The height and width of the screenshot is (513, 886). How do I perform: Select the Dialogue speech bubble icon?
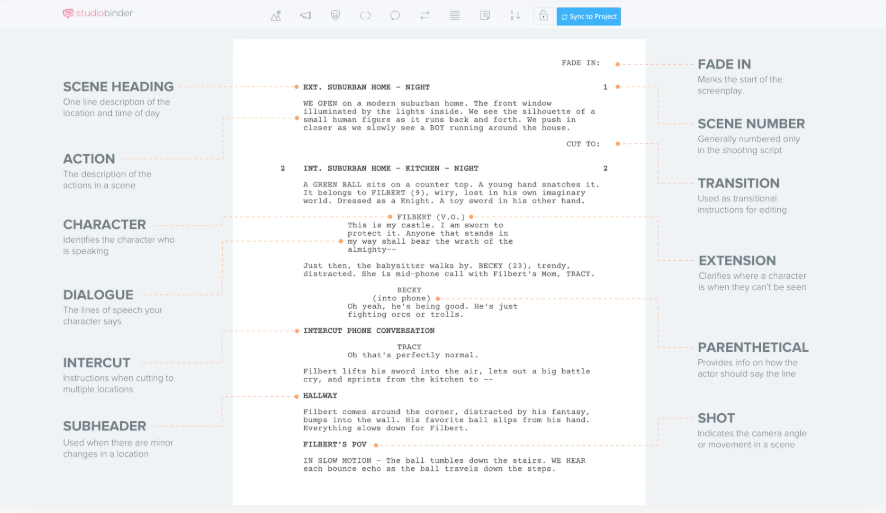click(x=395, y=16)
